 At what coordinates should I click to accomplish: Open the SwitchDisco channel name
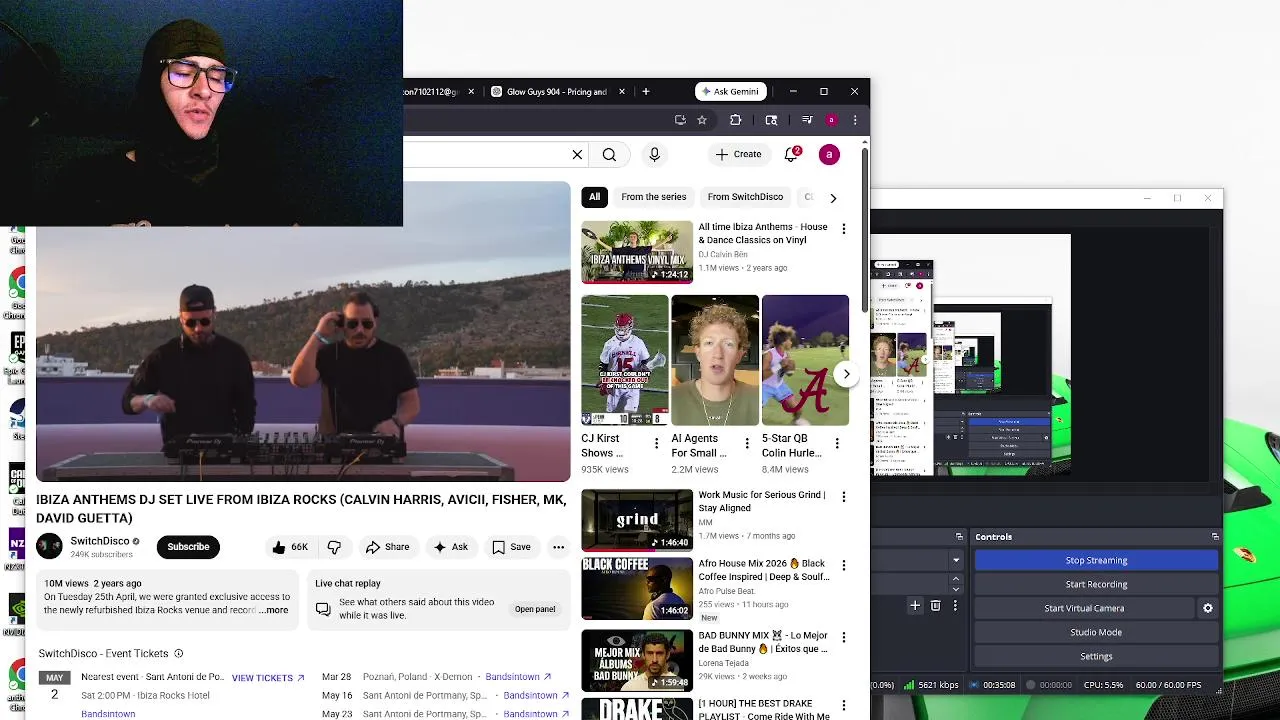pos(100,541)
